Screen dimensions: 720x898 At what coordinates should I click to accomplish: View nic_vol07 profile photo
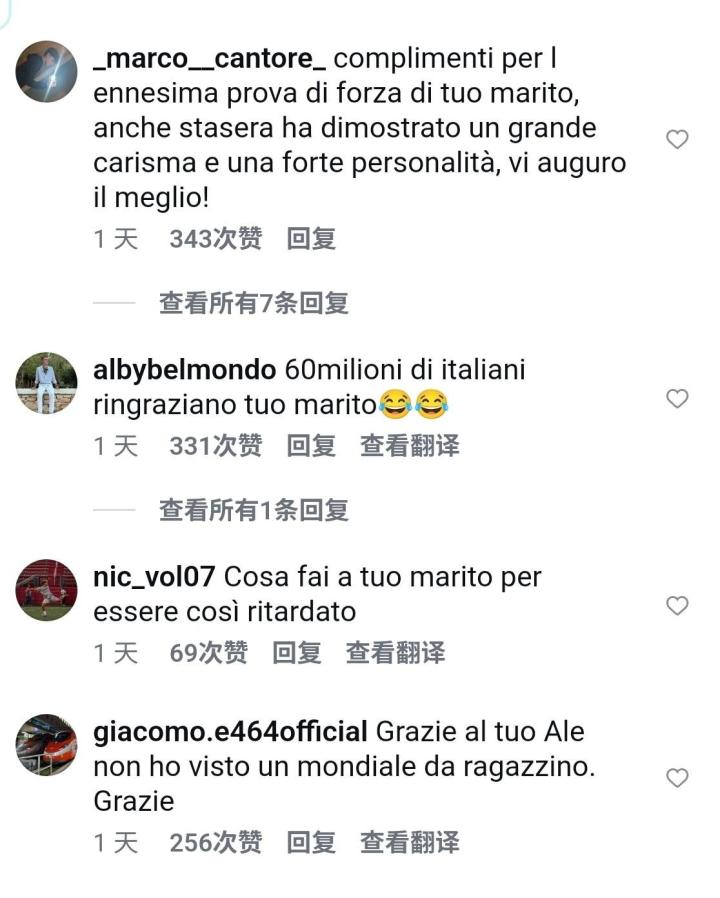[46, 590]
